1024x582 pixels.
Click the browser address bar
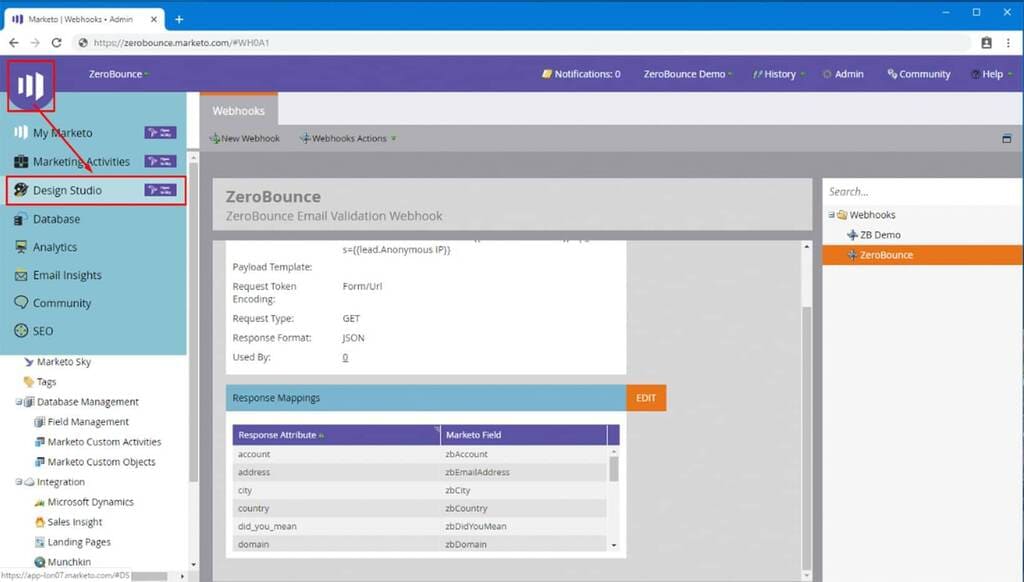(522, 42)
